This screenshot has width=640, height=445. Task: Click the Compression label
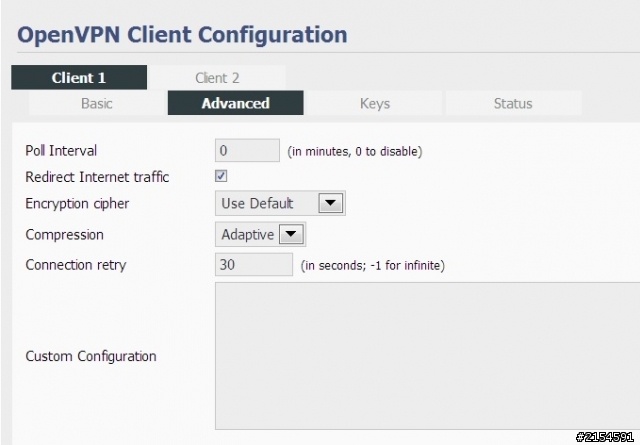click(64, 235)
